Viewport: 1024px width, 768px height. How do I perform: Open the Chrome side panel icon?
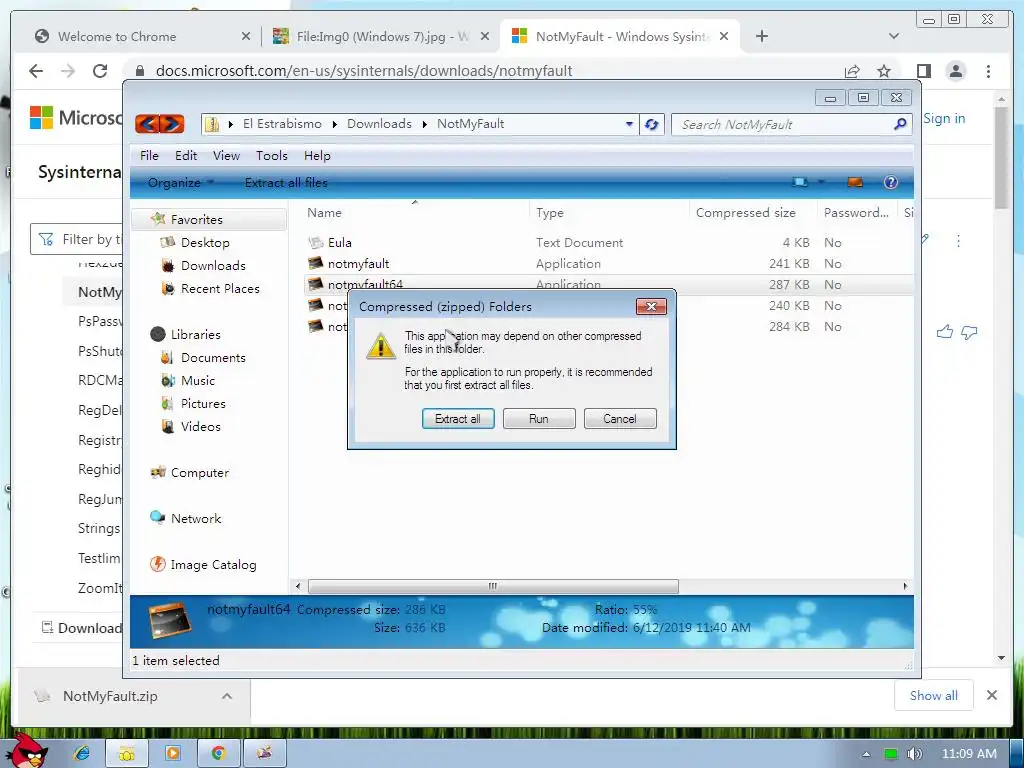pyautogui.click(x=923, y=71)
